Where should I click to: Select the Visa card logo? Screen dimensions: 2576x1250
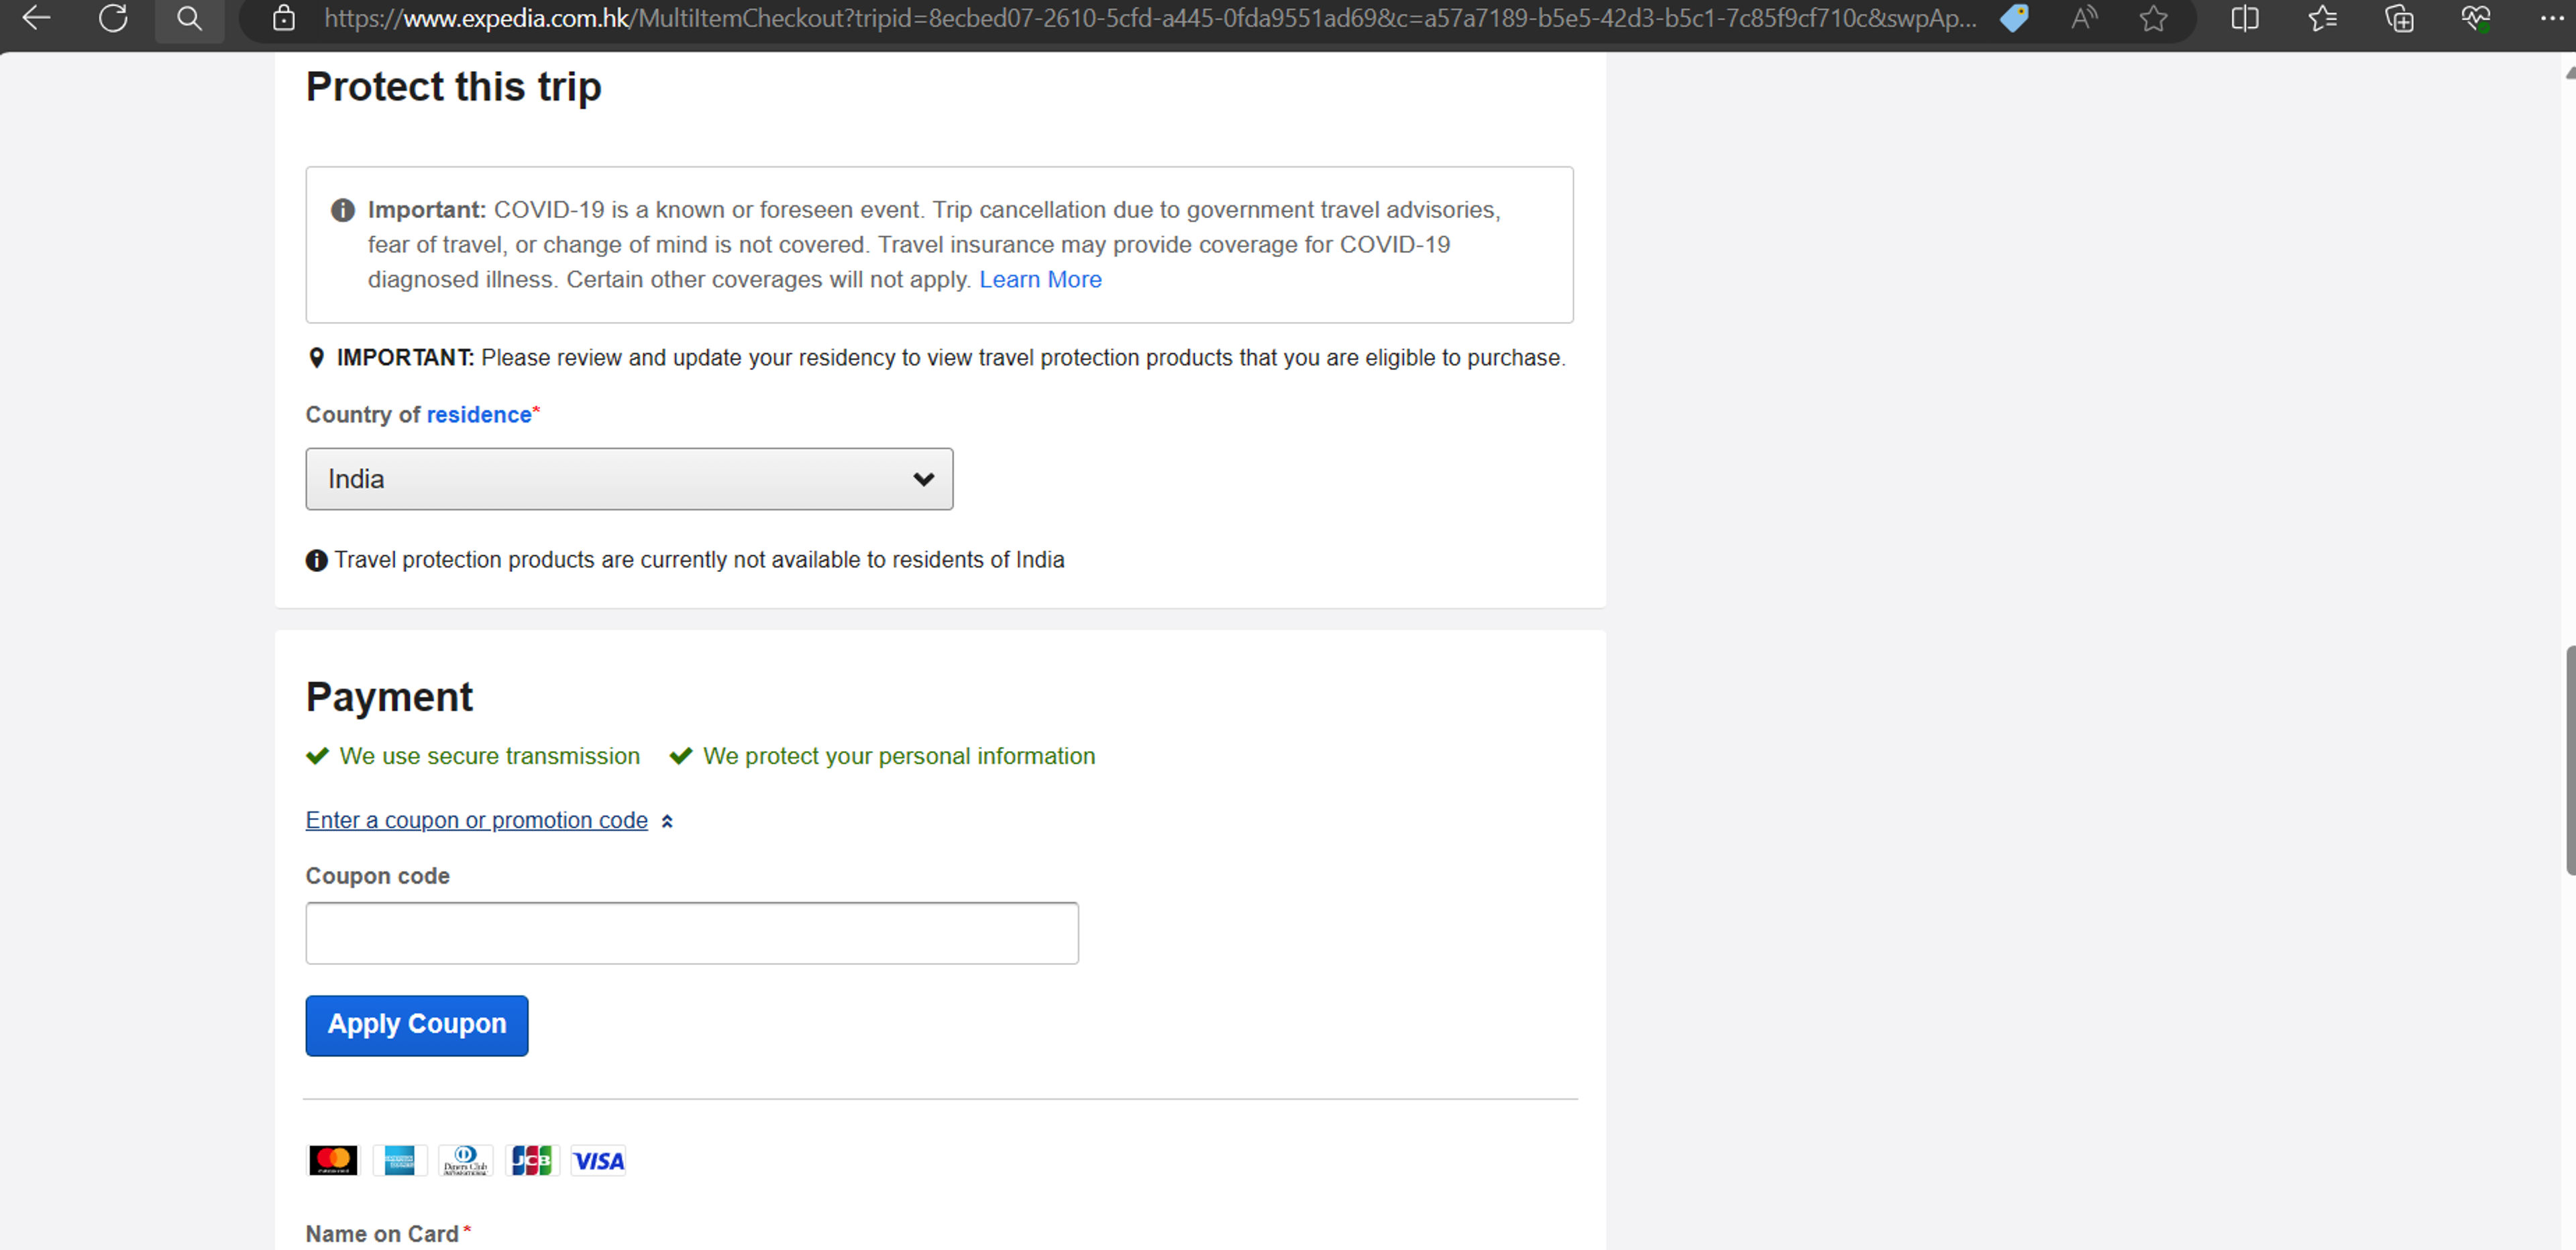coord(598,1160)
